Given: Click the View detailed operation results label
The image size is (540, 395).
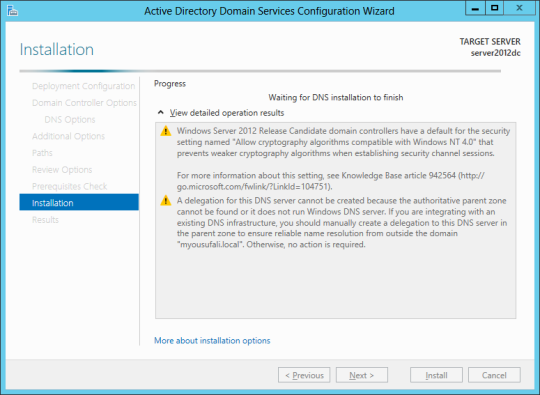Looking at the screenshot, I should point(227,113).
